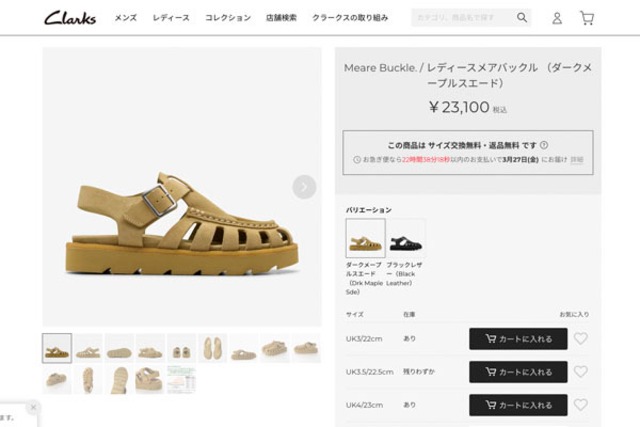Viewport: 640px width, 427px height.
Task: Open the コレクション menu
Action: pyautogui.click(x=228, y=18)
